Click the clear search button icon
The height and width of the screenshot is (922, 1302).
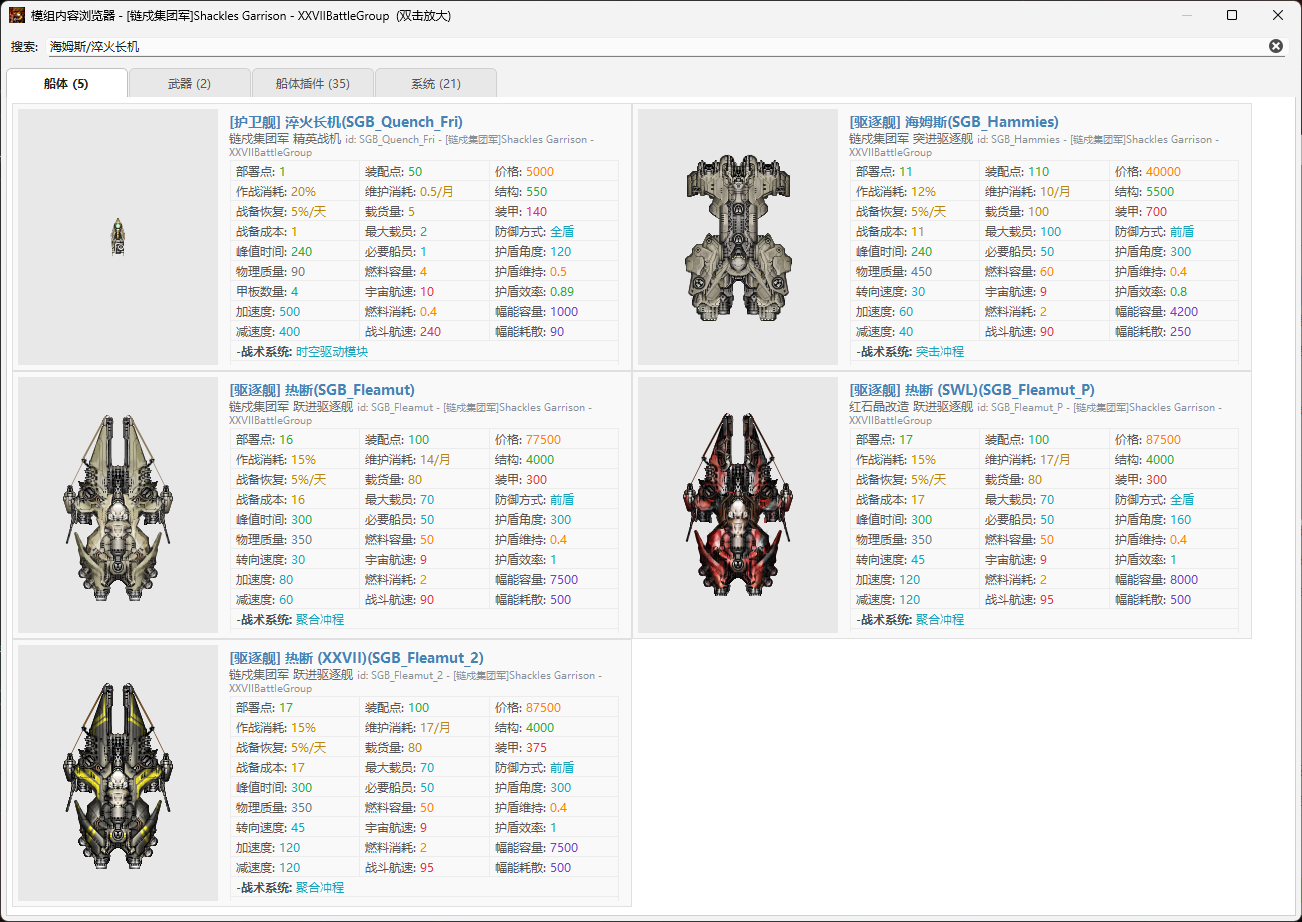(1275, 46)
